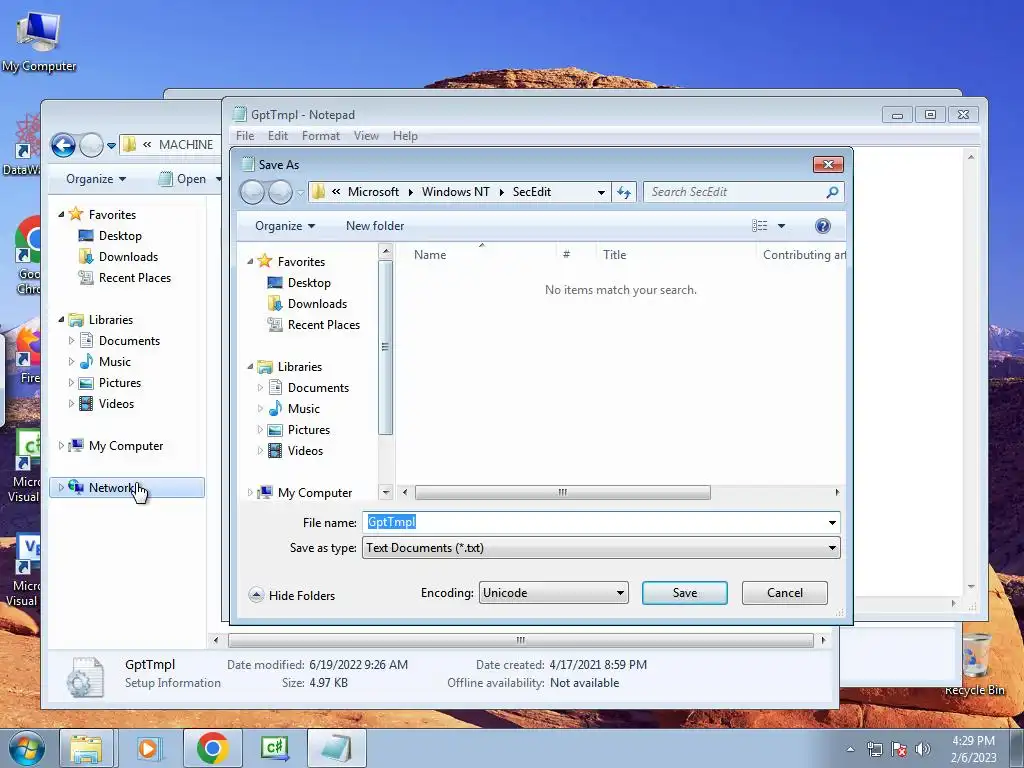Image resolution: width=1024 pixels, height=768 pixels.
Task: Open the change view icon in Save As
Action: (x=760, y=226)
